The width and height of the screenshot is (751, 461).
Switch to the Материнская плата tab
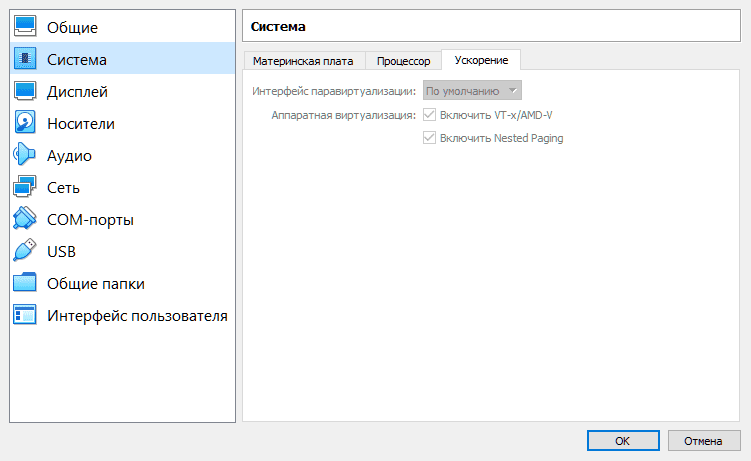303,61
